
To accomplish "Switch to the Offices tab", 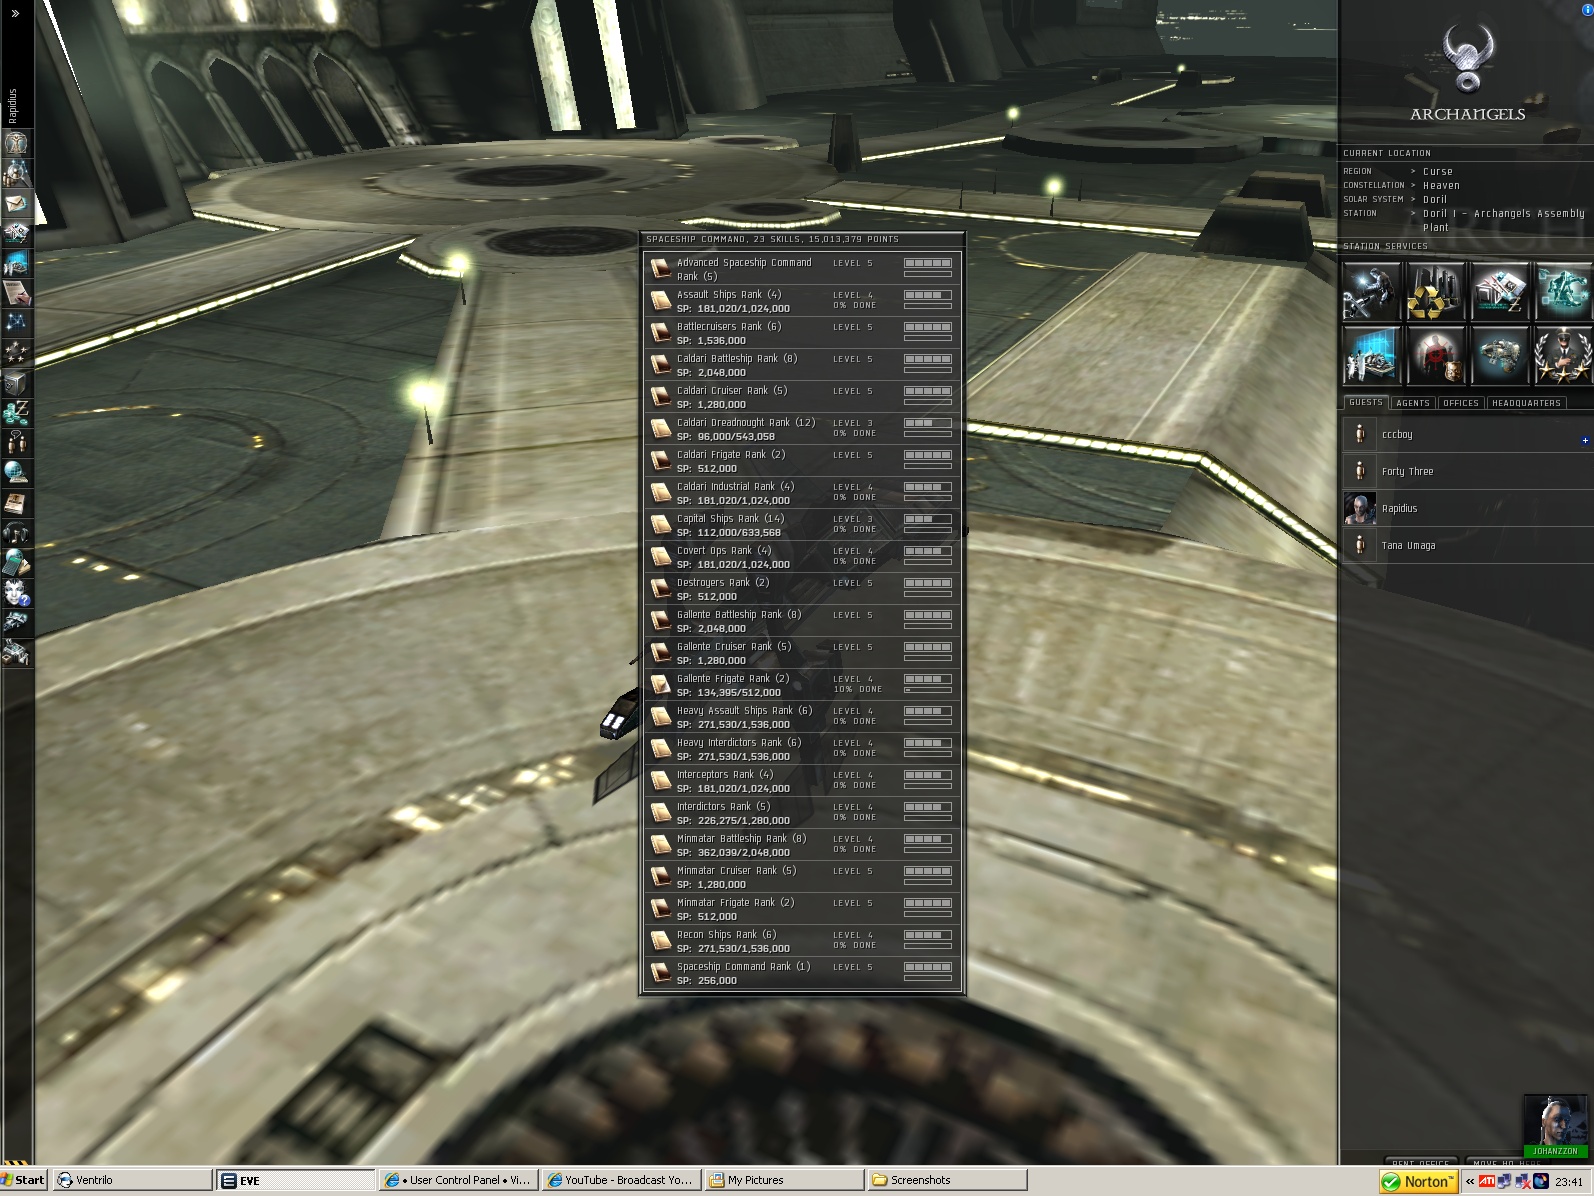I will point(1461,403).
